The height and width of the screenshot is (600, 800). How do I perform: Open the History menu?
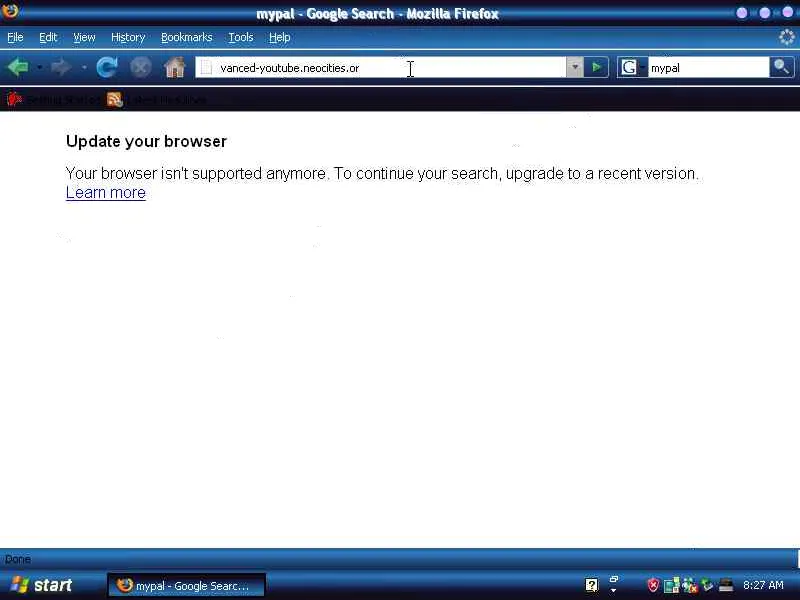click(x=128, y=37)
